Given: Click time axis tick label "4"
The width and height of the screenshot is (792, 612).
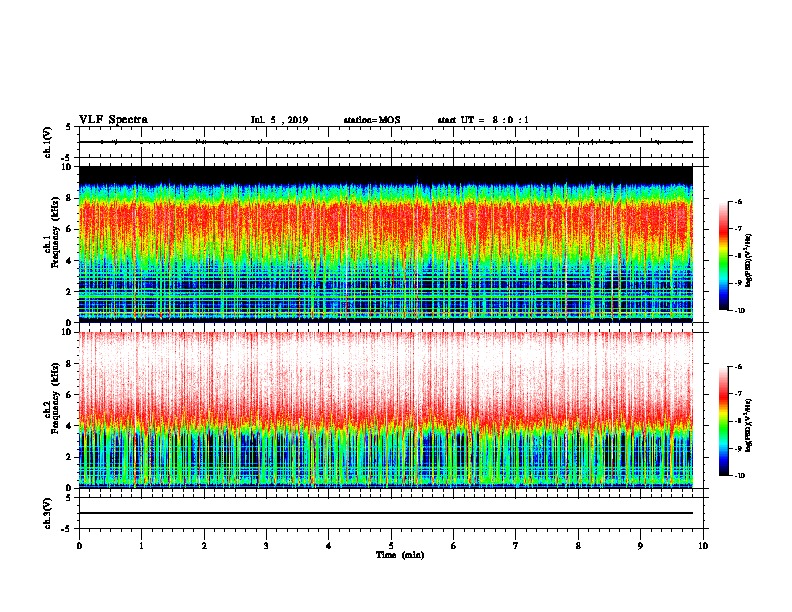Looking at the screenshot, I should click(x=329, y=546).
